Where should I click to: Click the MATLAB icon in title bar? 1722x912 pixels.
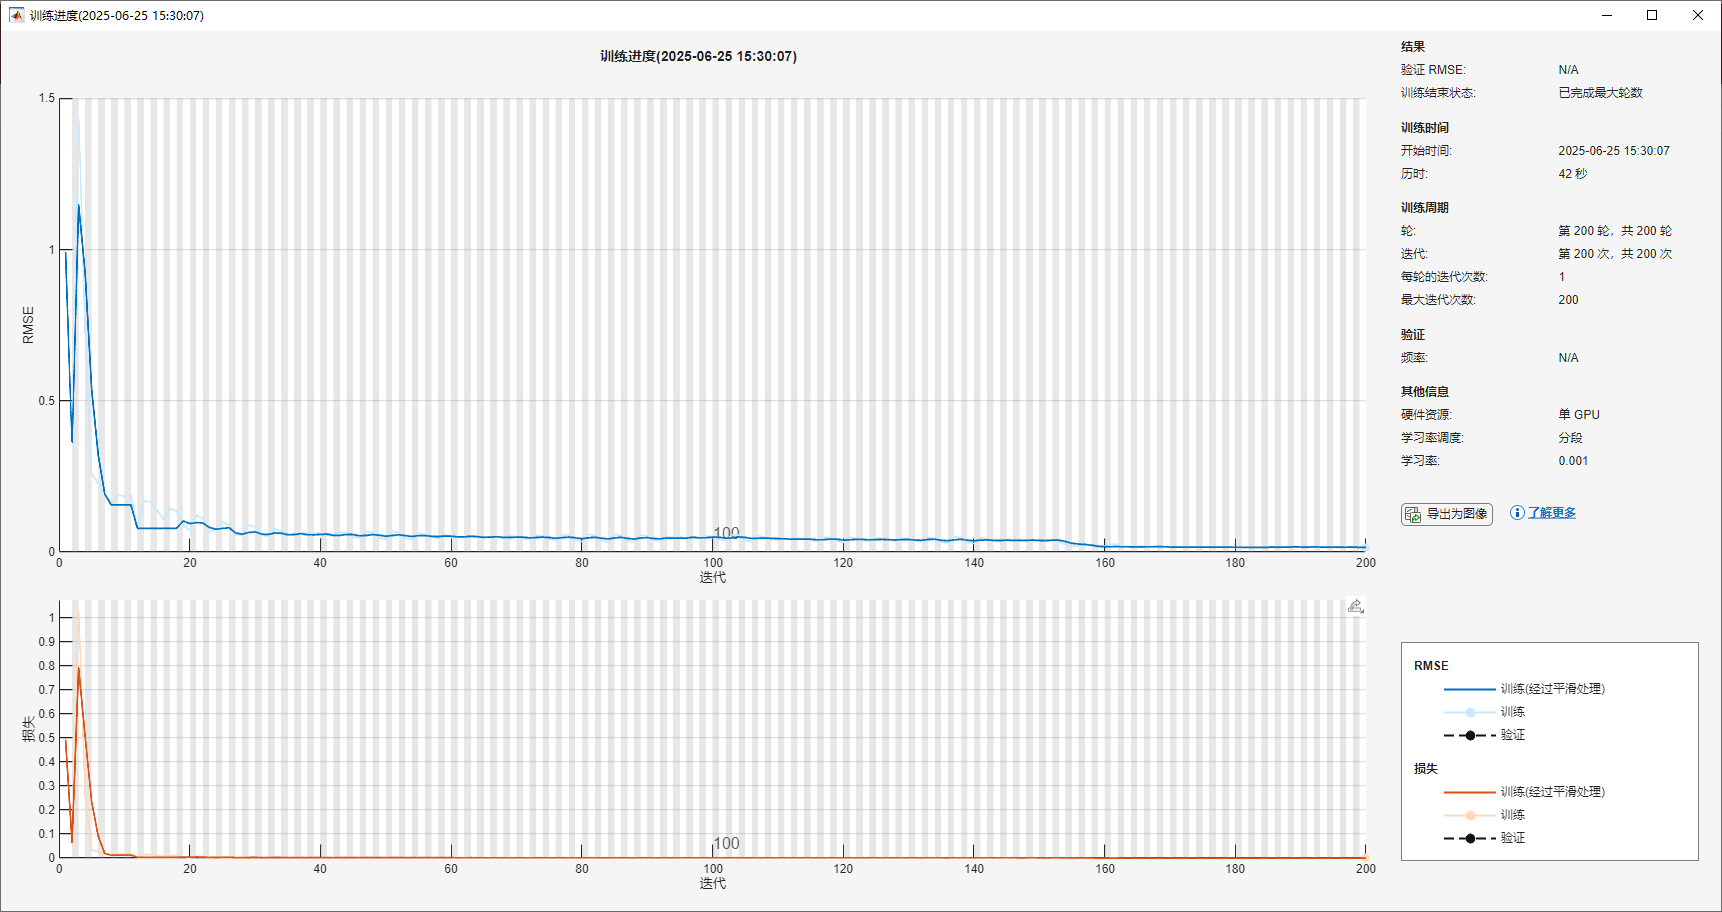(16, 15)
